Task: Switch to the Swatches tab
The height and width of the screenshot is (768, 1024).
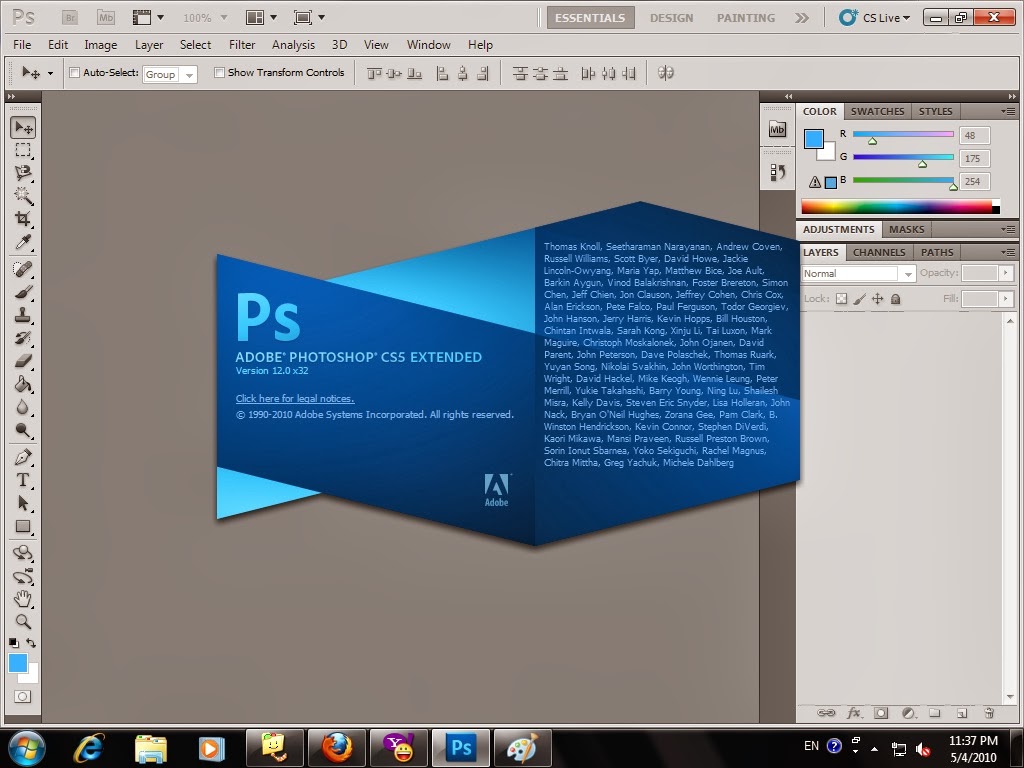Action: pos(877,112)
